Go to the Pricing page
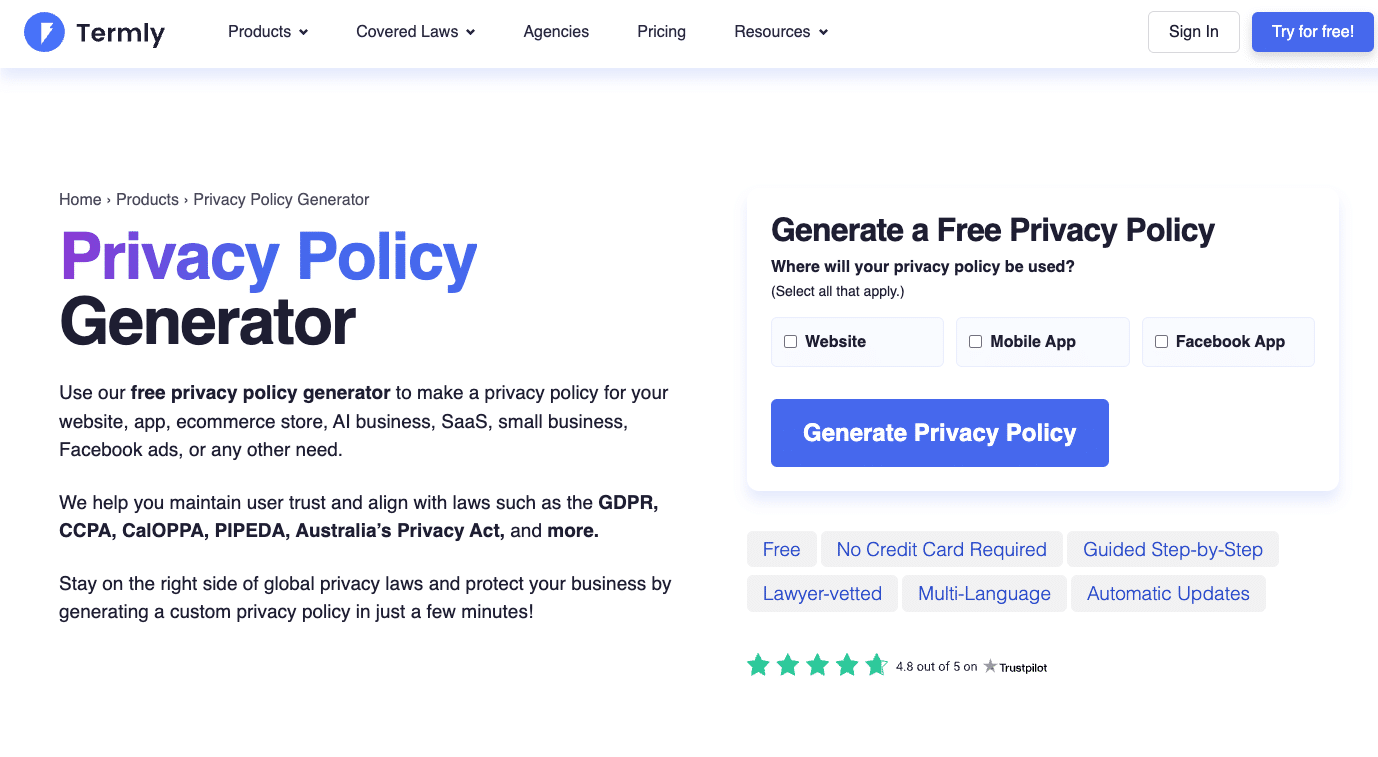 [661, 32]
